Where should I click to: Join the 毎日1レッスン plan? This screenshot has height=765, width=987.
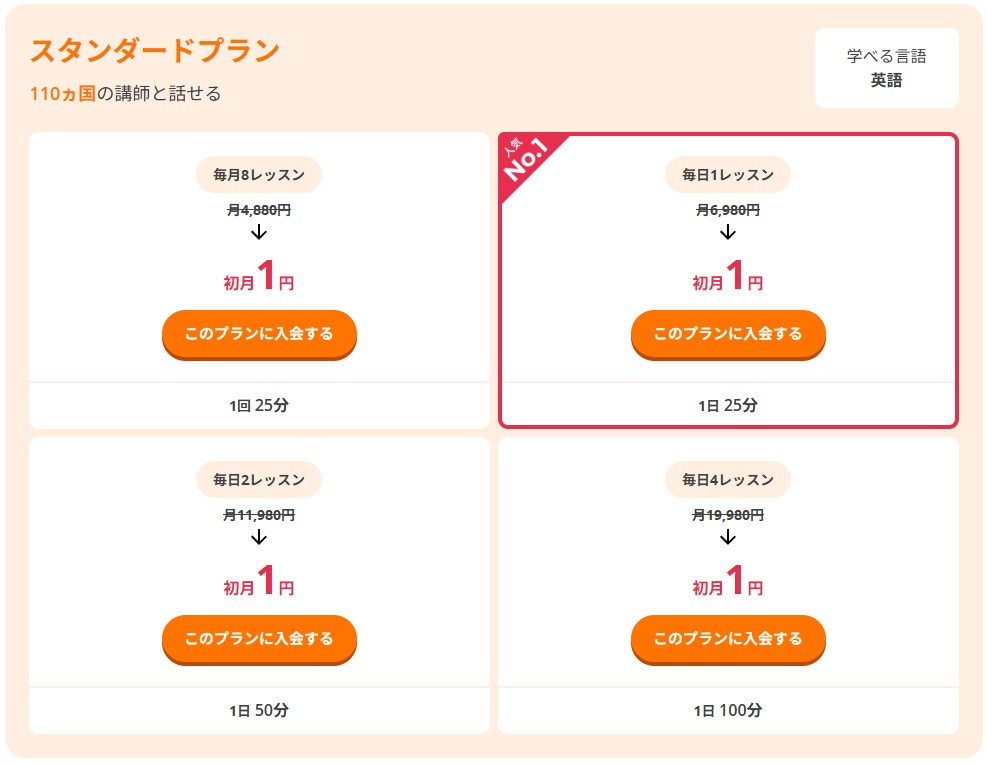[x=728, y=333]
